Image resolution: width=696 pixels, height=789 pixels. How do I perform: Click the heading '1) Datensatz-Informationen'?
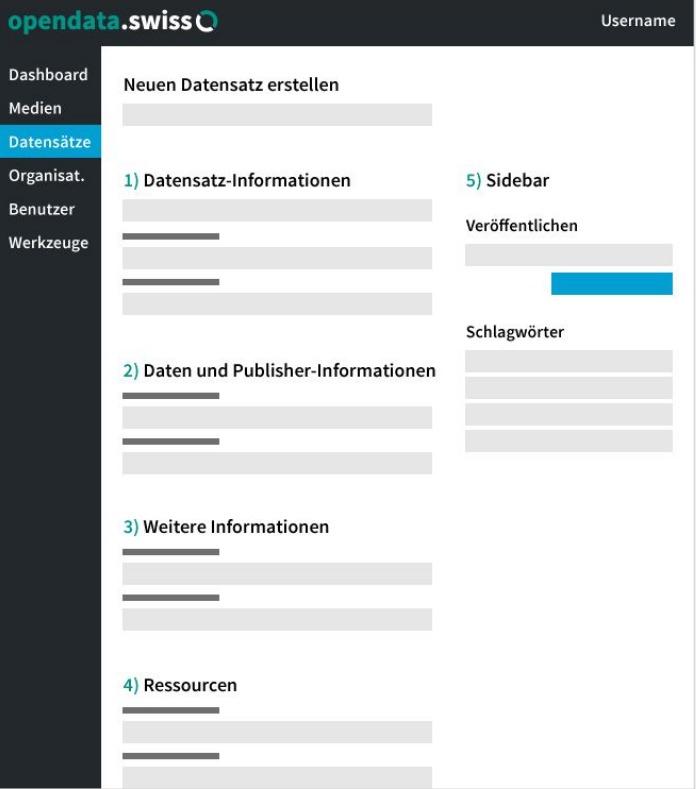tap(237, 180)
